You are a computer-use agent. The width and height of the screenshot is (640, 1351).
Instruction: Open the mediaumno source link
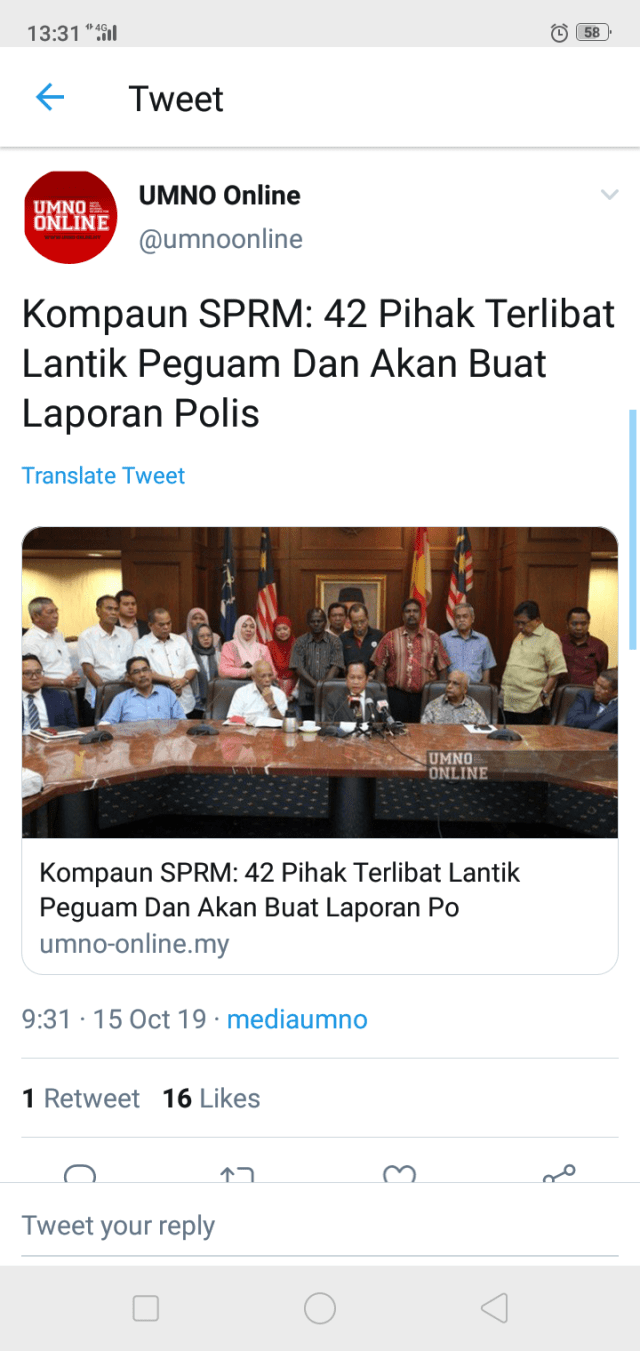point(297,1019)
